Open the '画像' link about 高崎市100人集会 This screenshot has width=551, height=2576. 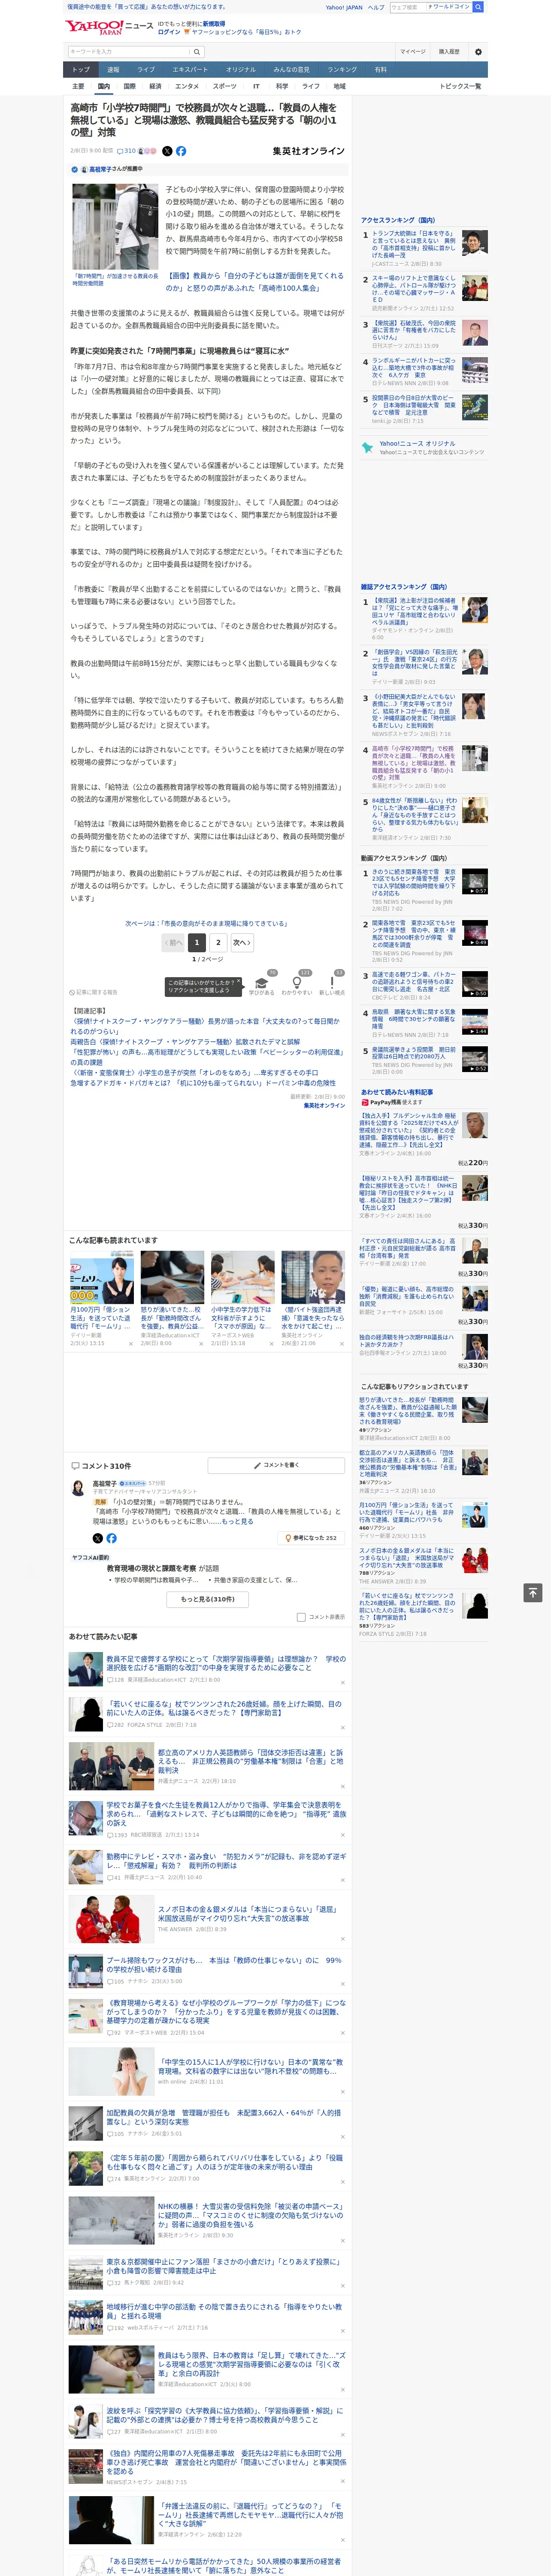(255, 281)
